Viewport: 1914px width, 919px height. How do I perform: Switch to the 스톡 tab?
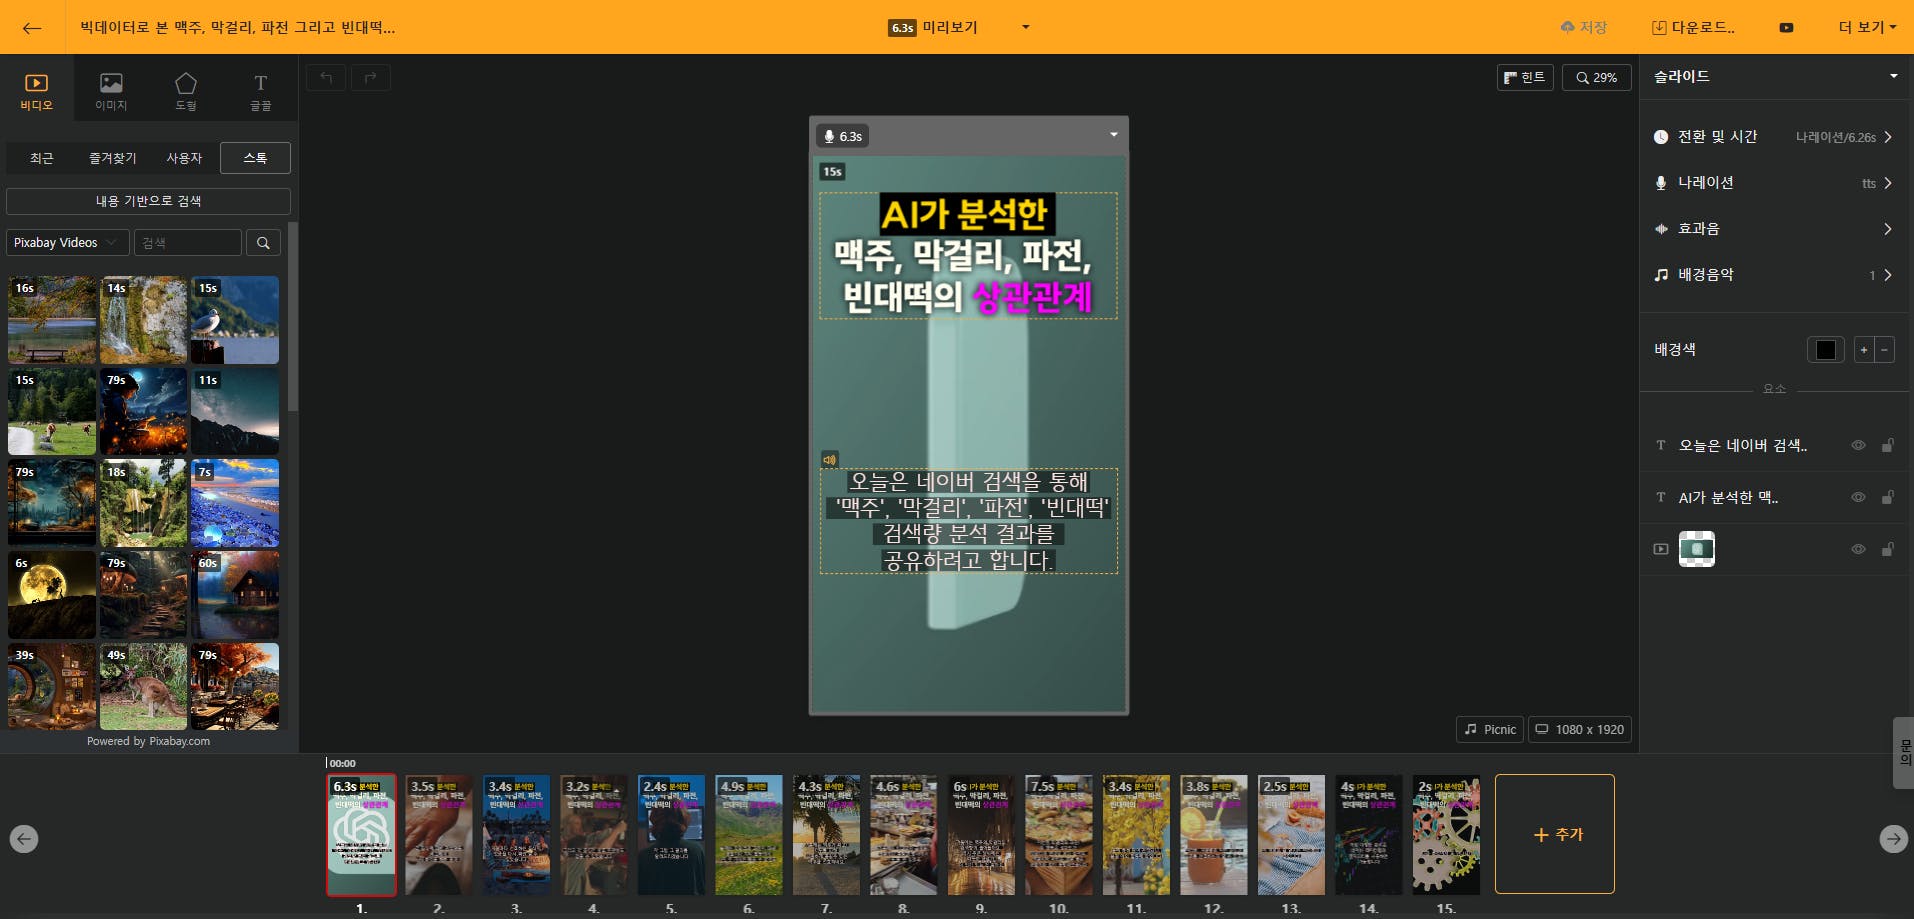(x=256, y=158)
